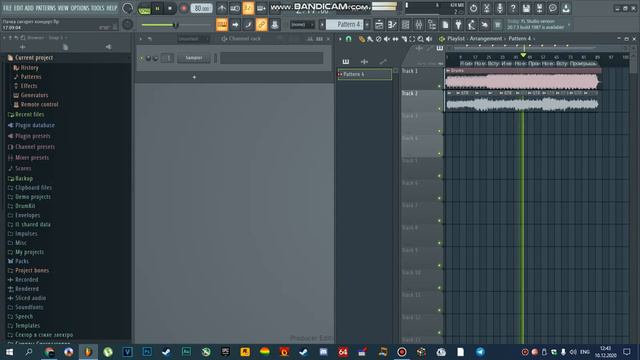
Task: Toggle the orange typing keyboard to piano button
Action: coord(222,24)
